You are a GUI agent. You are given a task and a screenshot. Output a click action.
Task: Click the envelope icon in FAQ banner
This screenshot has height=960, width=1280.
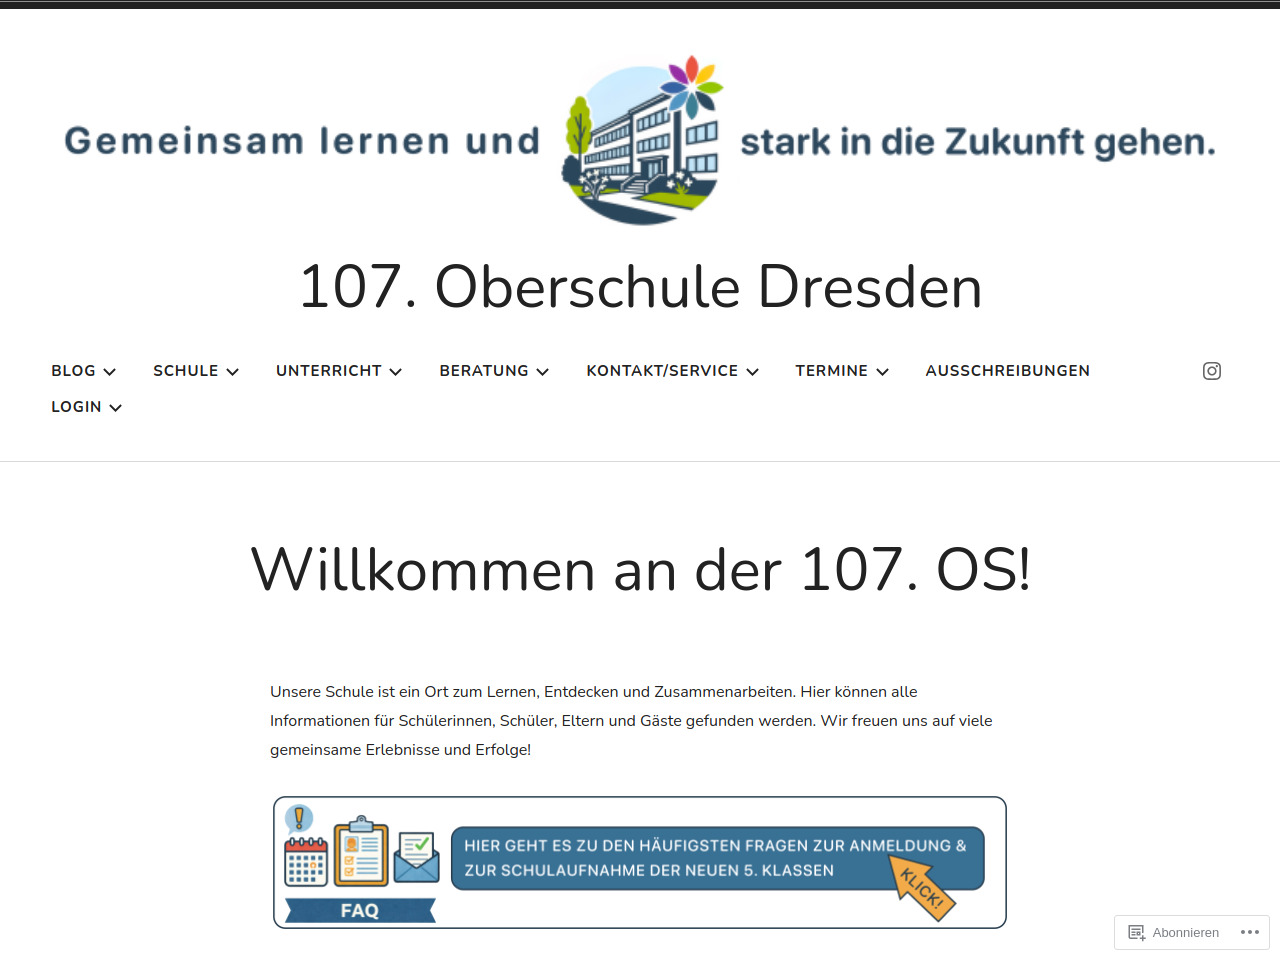pyautogui.click(x=417, y=858)
